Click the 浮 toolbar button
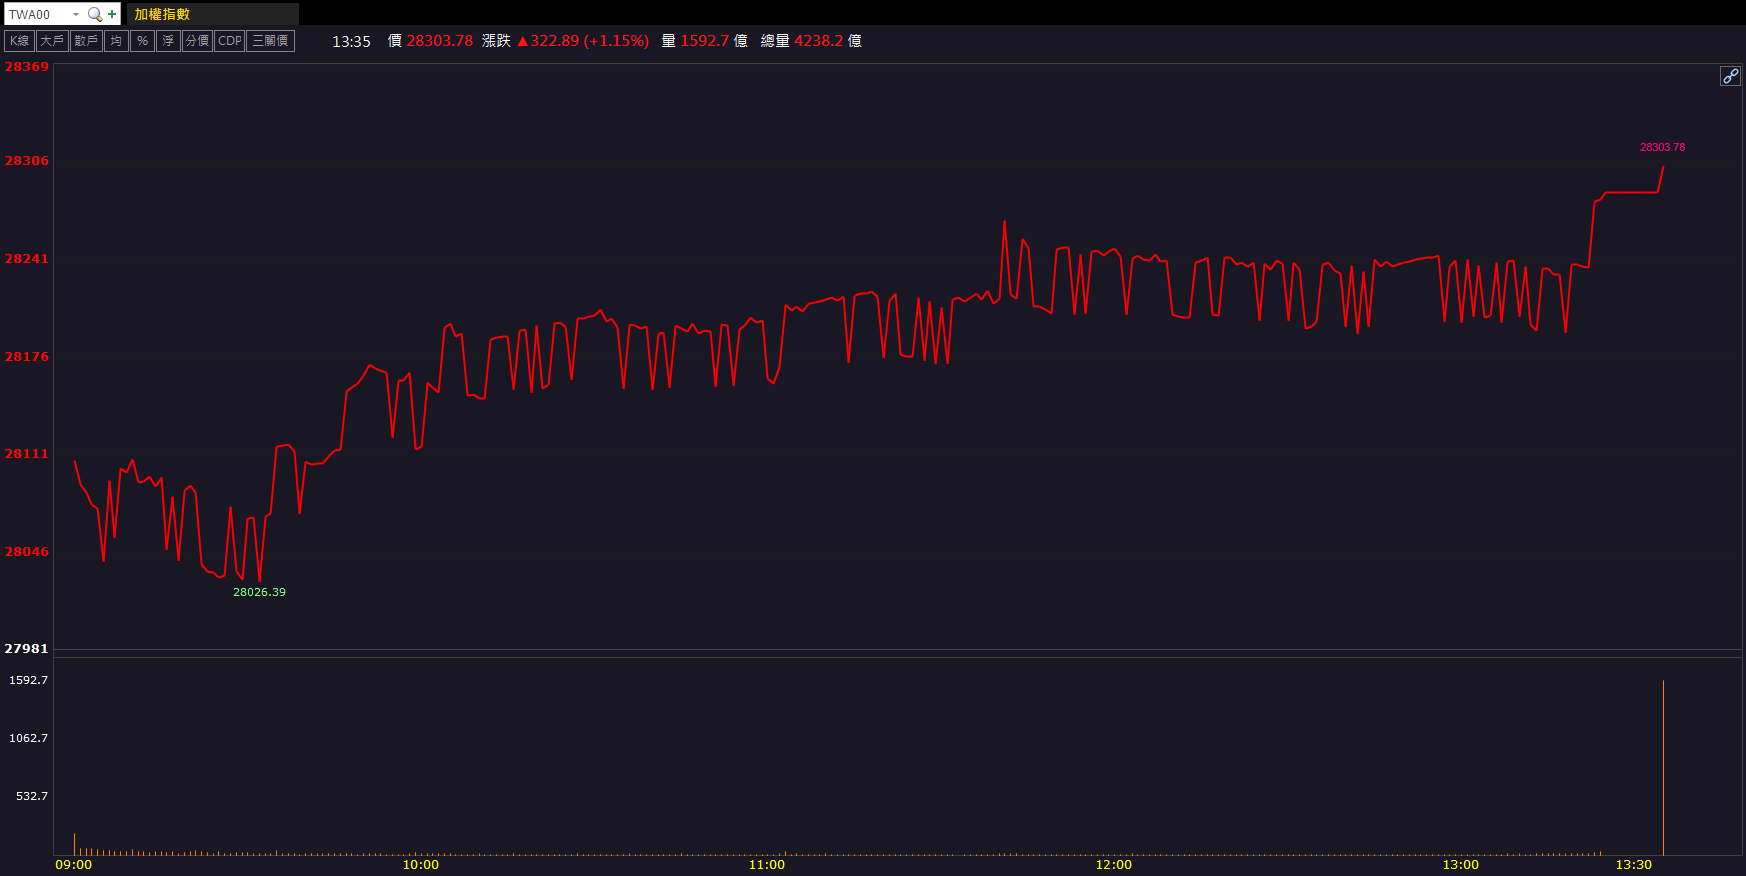 pos(168,41)
